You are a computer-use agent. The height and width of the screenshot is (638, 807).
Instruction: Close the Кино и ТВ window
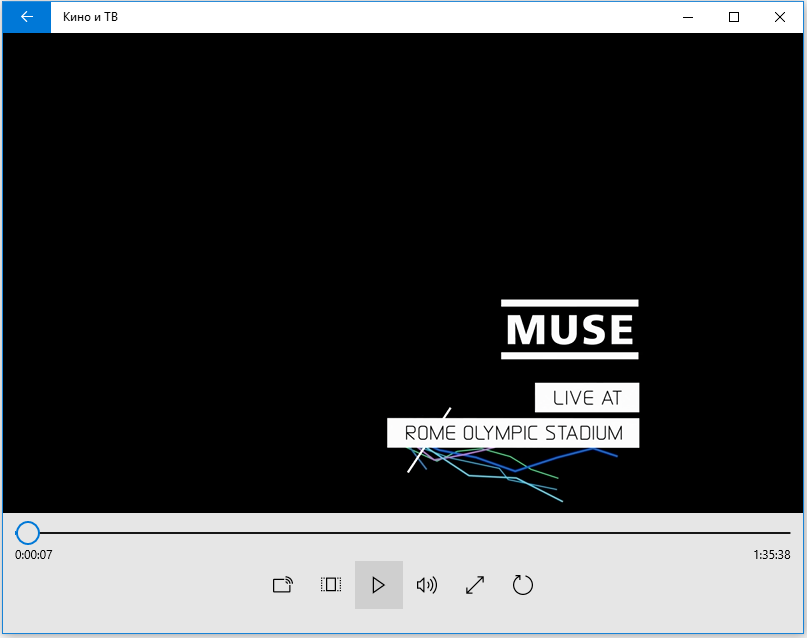780,17
